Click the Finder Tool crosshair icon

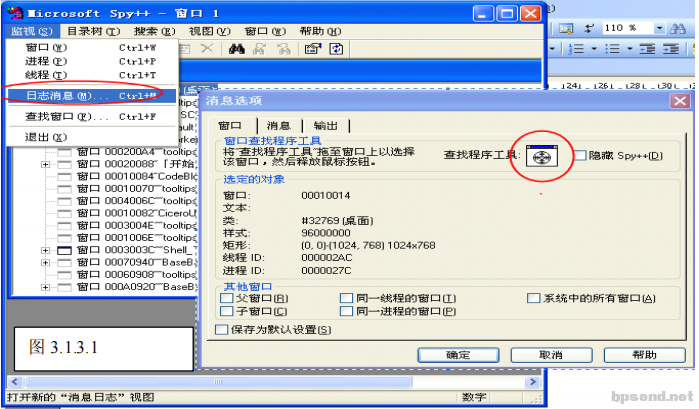pyautogui.click(x=542, y=156)
